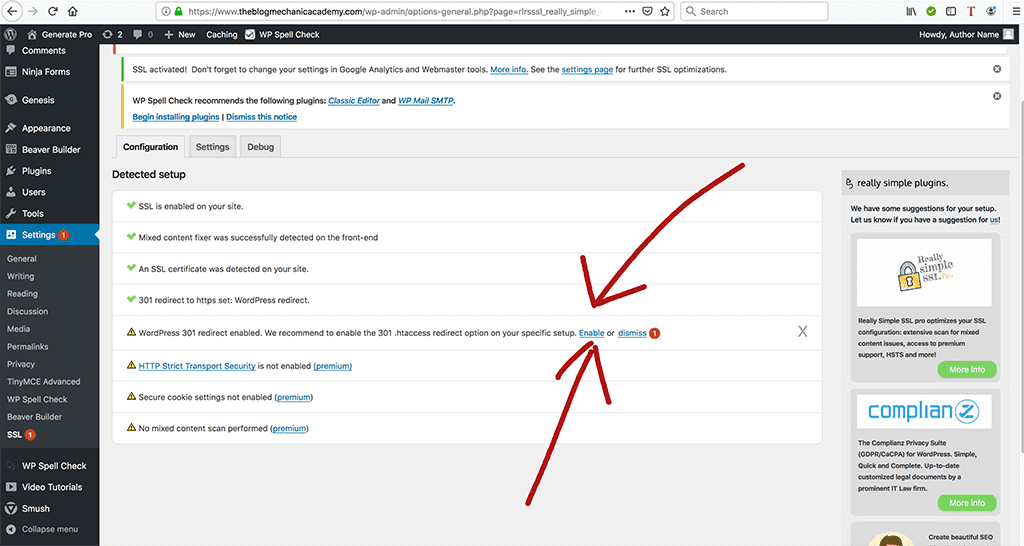Click the Smush icon in sidebar
The image size is (1024, 546).
pos(10,508)
